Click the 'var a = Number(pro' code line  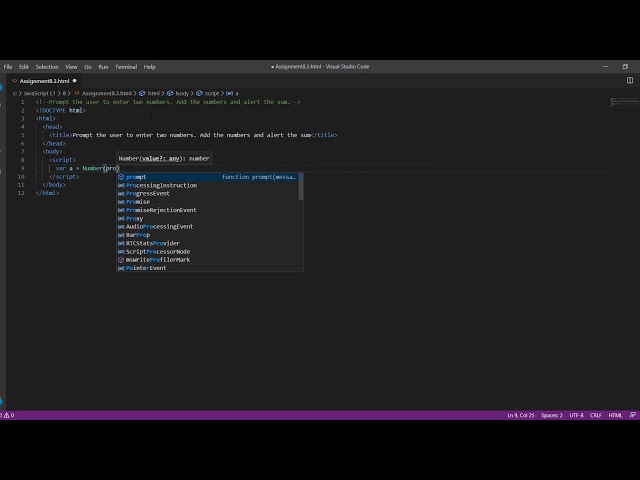pyautogui.click(x=87, y=168)
